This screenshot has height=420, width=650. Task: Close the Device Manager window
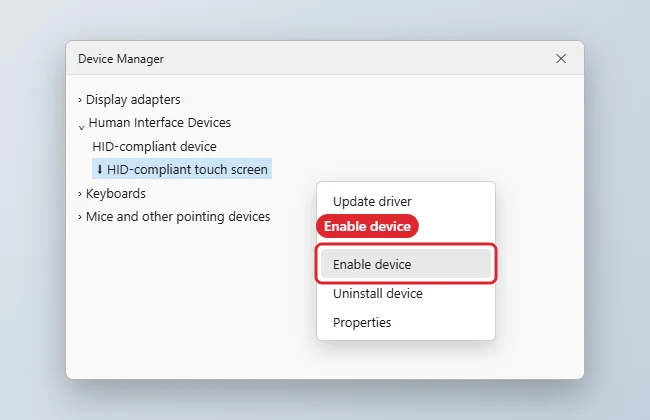tap(561, 58)
